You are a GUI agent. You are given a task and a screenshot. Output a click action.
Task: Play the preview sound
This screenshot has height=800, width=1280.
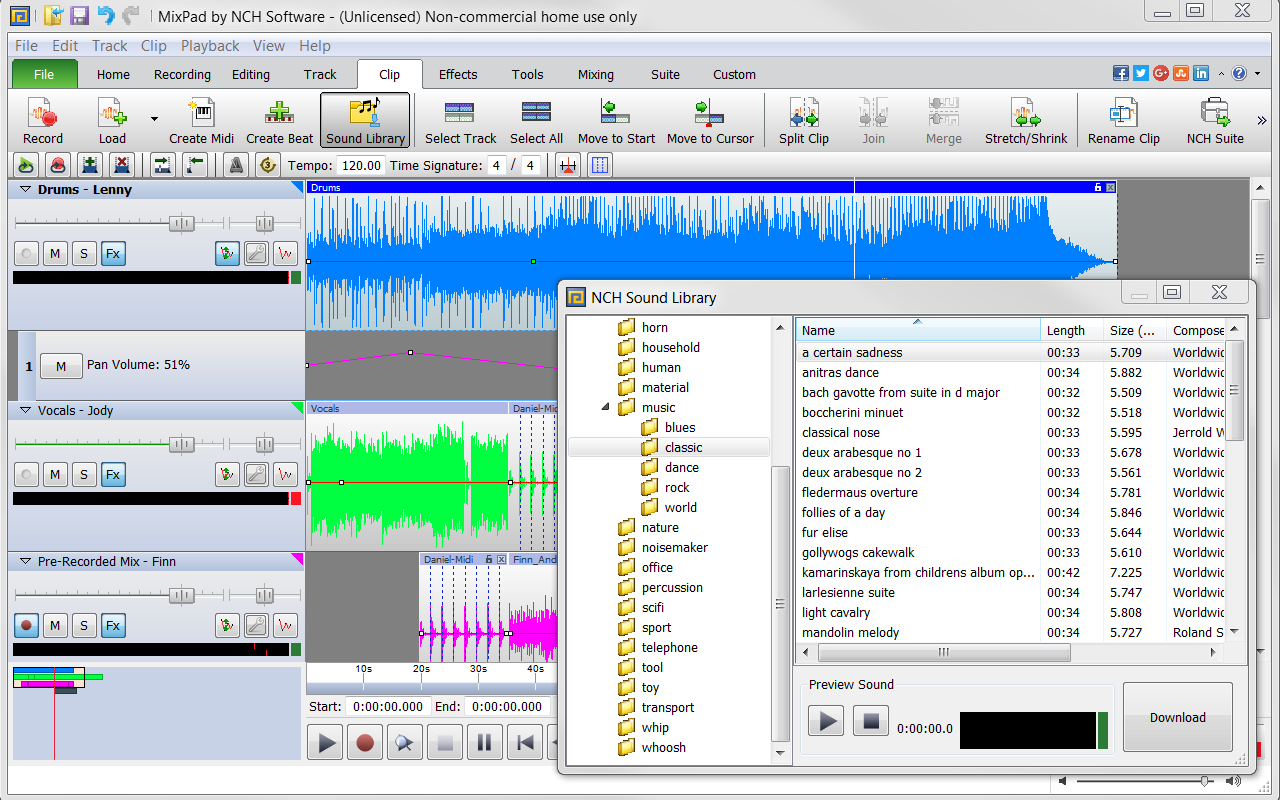pos(826,721)
